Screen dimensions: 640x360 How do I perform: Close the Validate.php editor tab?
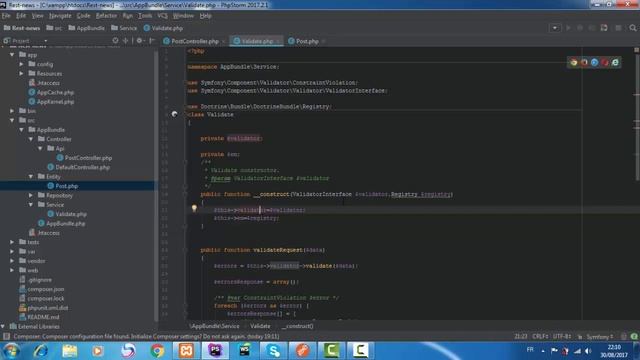[278, 41]
